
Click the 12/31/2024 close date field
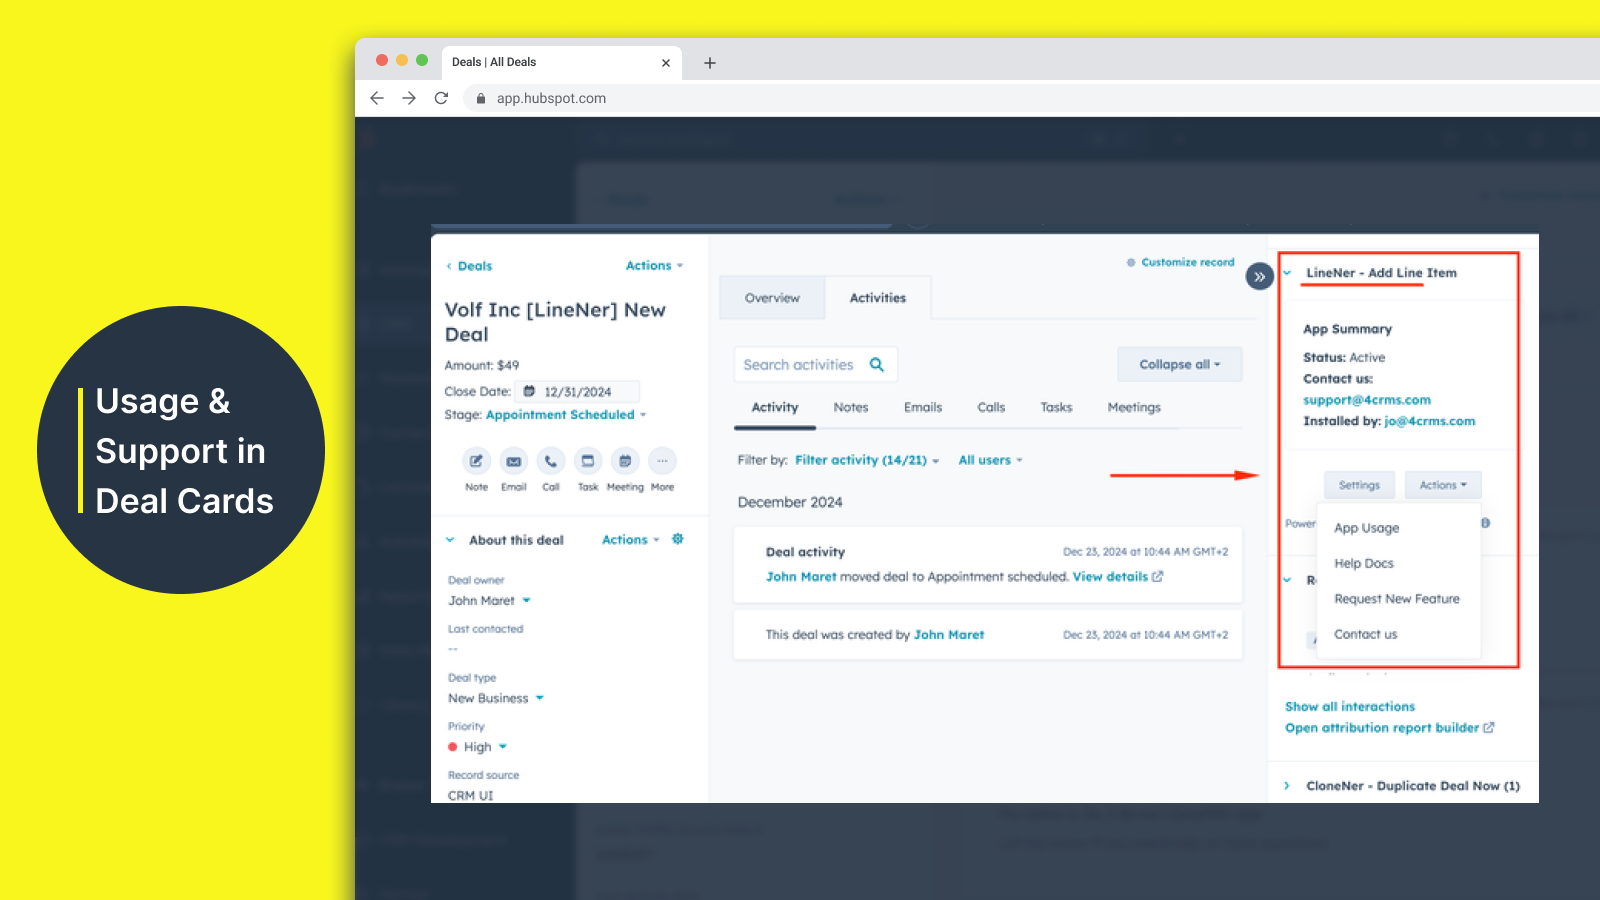pyautogui.click(x=578, y=392)
